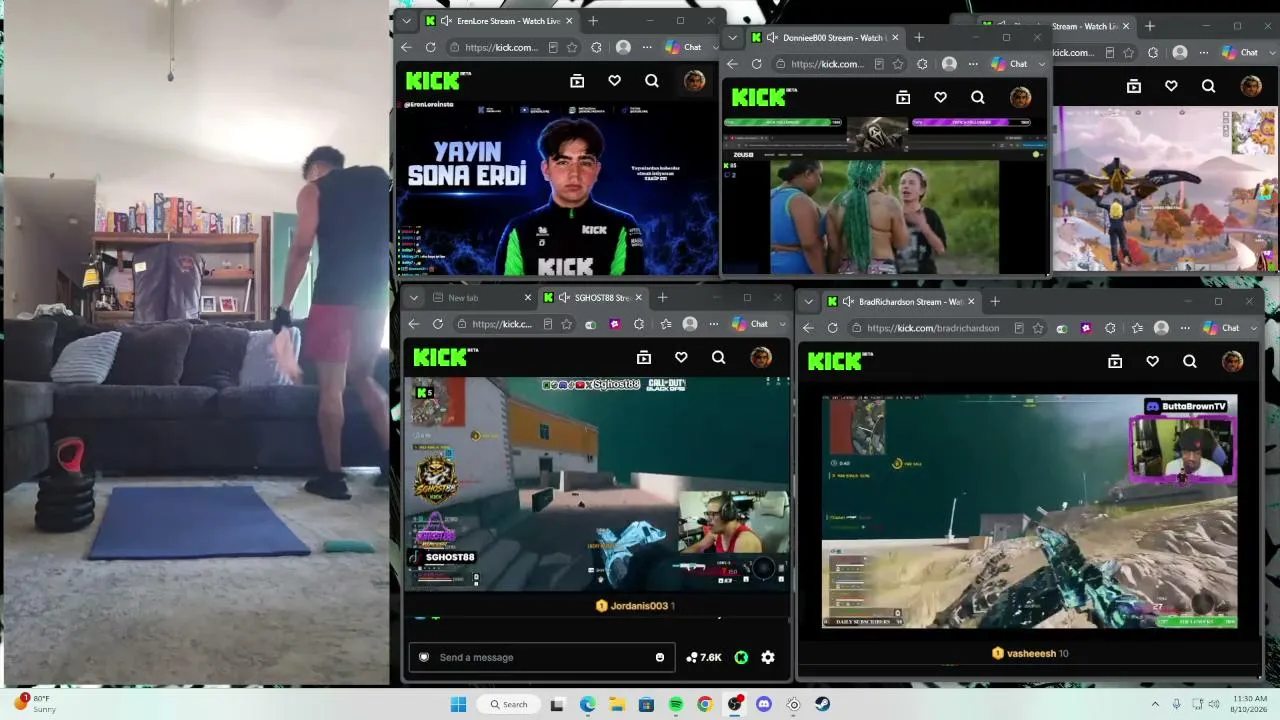Click the 7.6K channel points button
Viewport: 1280px width, 720px height.
point(704,657)
